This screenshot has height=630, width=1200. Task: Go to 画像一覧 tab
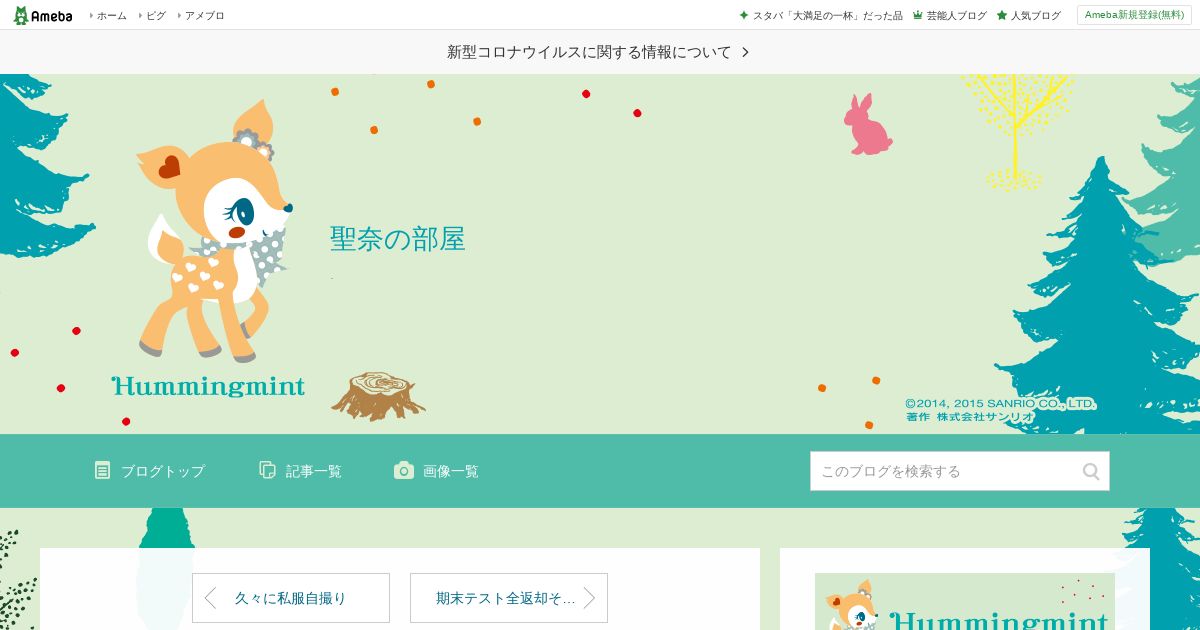click(x=451, y=471)
